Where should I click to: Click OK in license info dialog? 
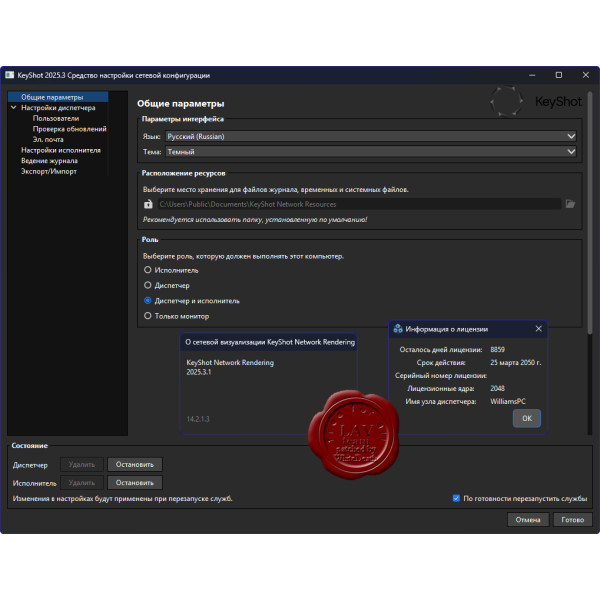[x=527, y=418]
